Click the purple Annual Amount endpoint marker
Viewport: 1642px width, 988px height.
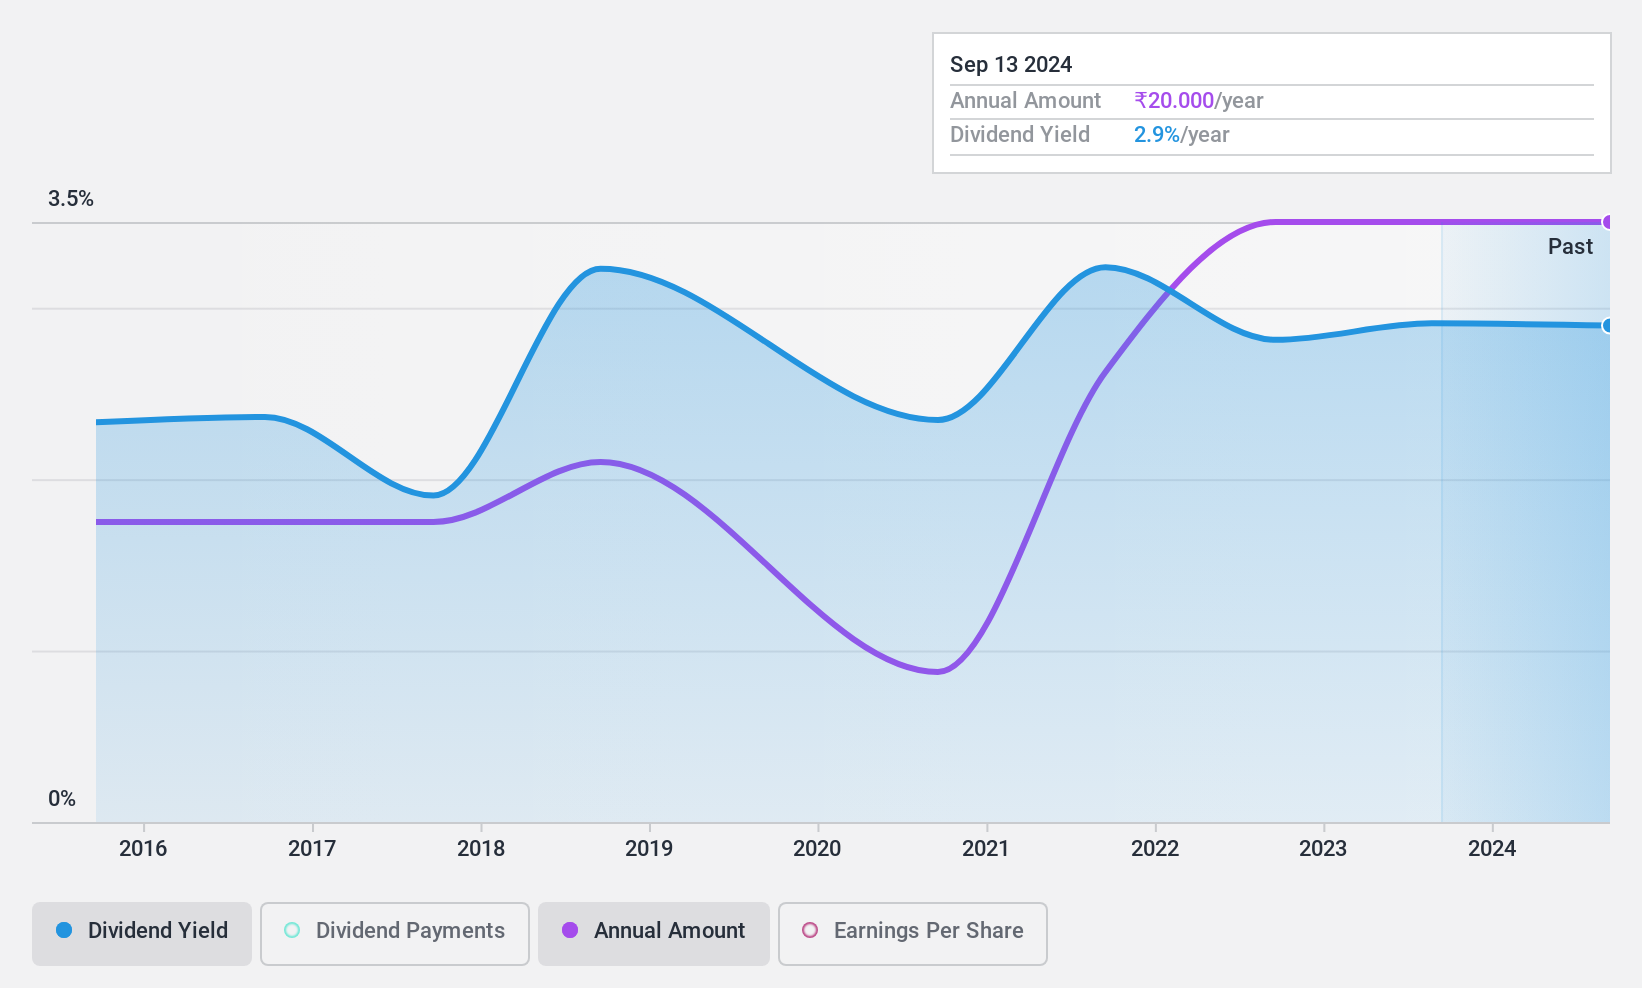click(1607, 222)
